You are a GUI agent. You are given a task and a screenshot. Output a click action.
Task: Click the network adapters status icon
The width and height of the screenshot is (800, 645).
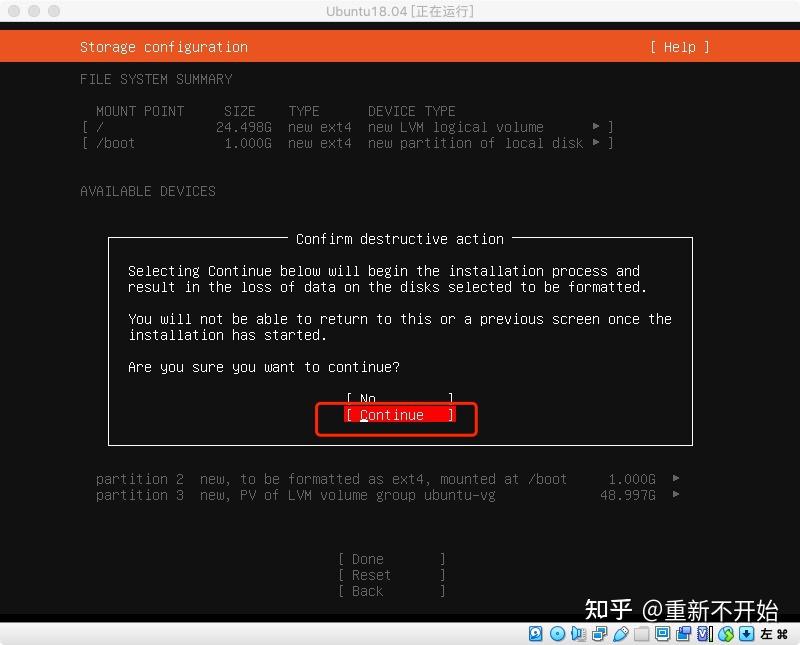[x=599, y=634]
